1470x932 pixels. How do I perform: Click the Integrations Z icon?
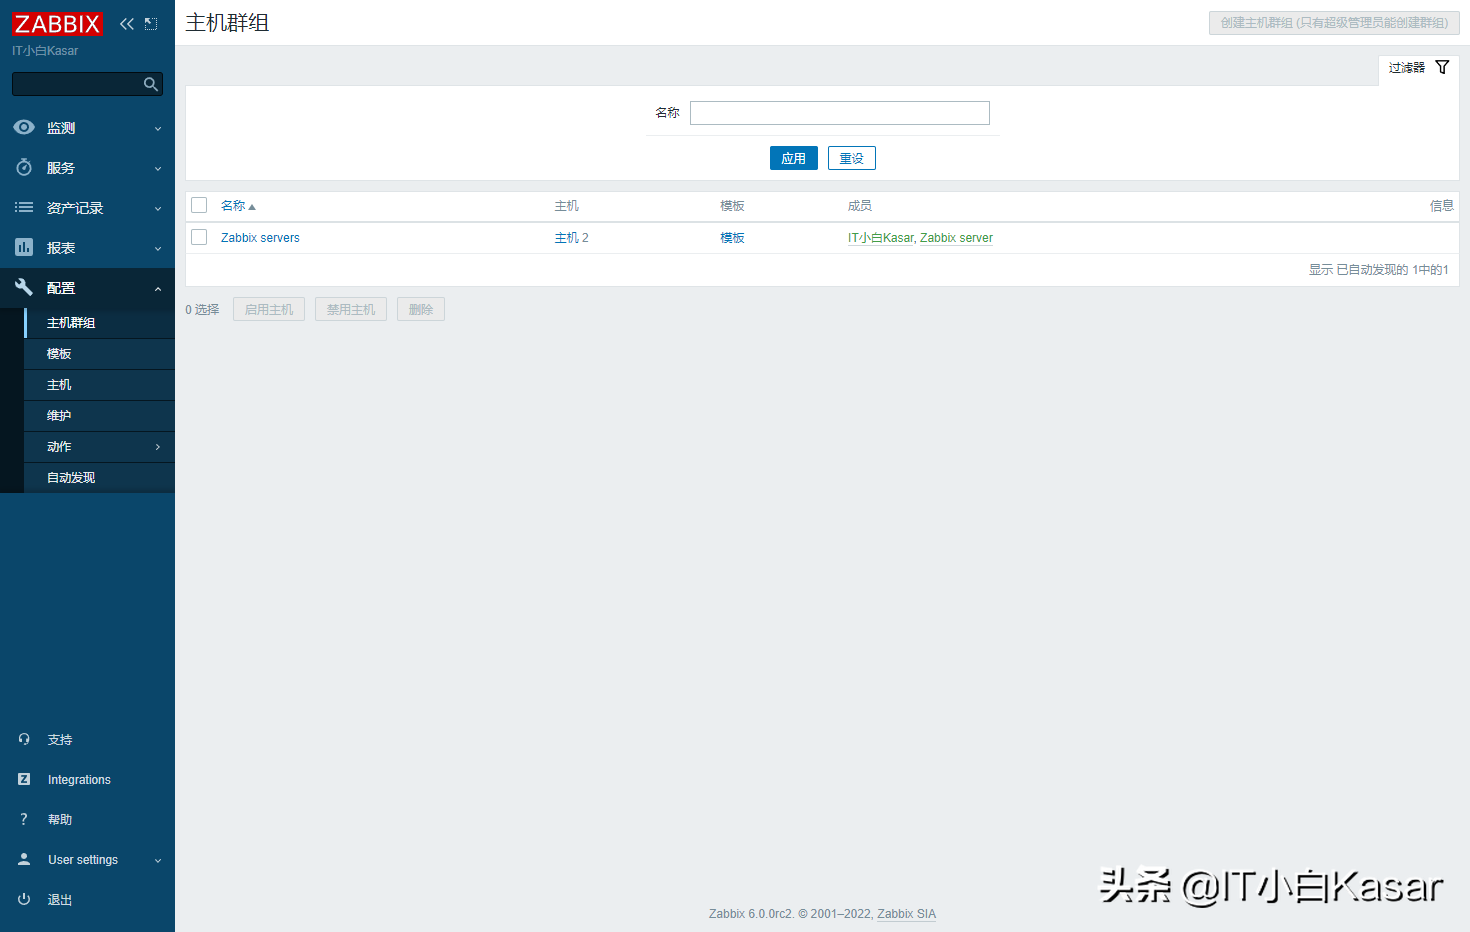click(x=24, y=779)
